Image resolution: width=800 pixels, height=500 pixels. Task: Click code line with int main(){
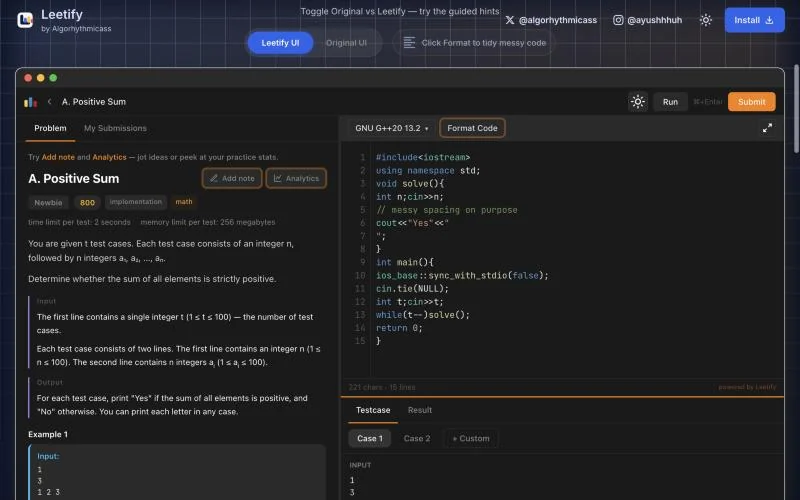(x=405, y=262)
